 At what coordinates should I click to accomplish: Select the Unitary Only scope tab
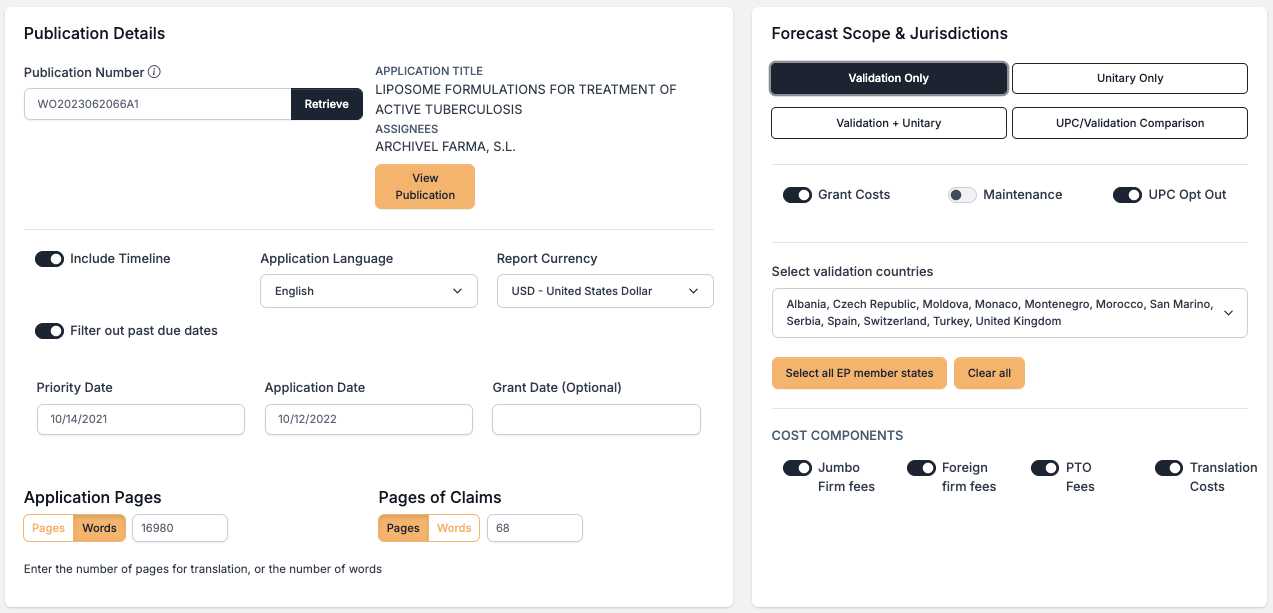point(1129,78)
